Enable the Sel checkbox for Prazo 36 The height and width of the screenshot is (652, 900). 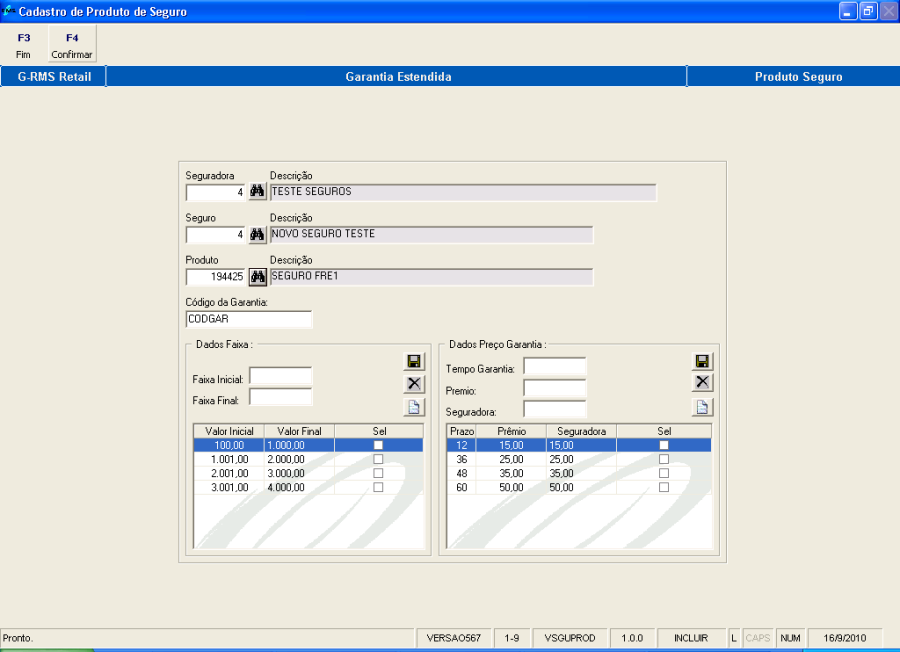pos(664,459)
